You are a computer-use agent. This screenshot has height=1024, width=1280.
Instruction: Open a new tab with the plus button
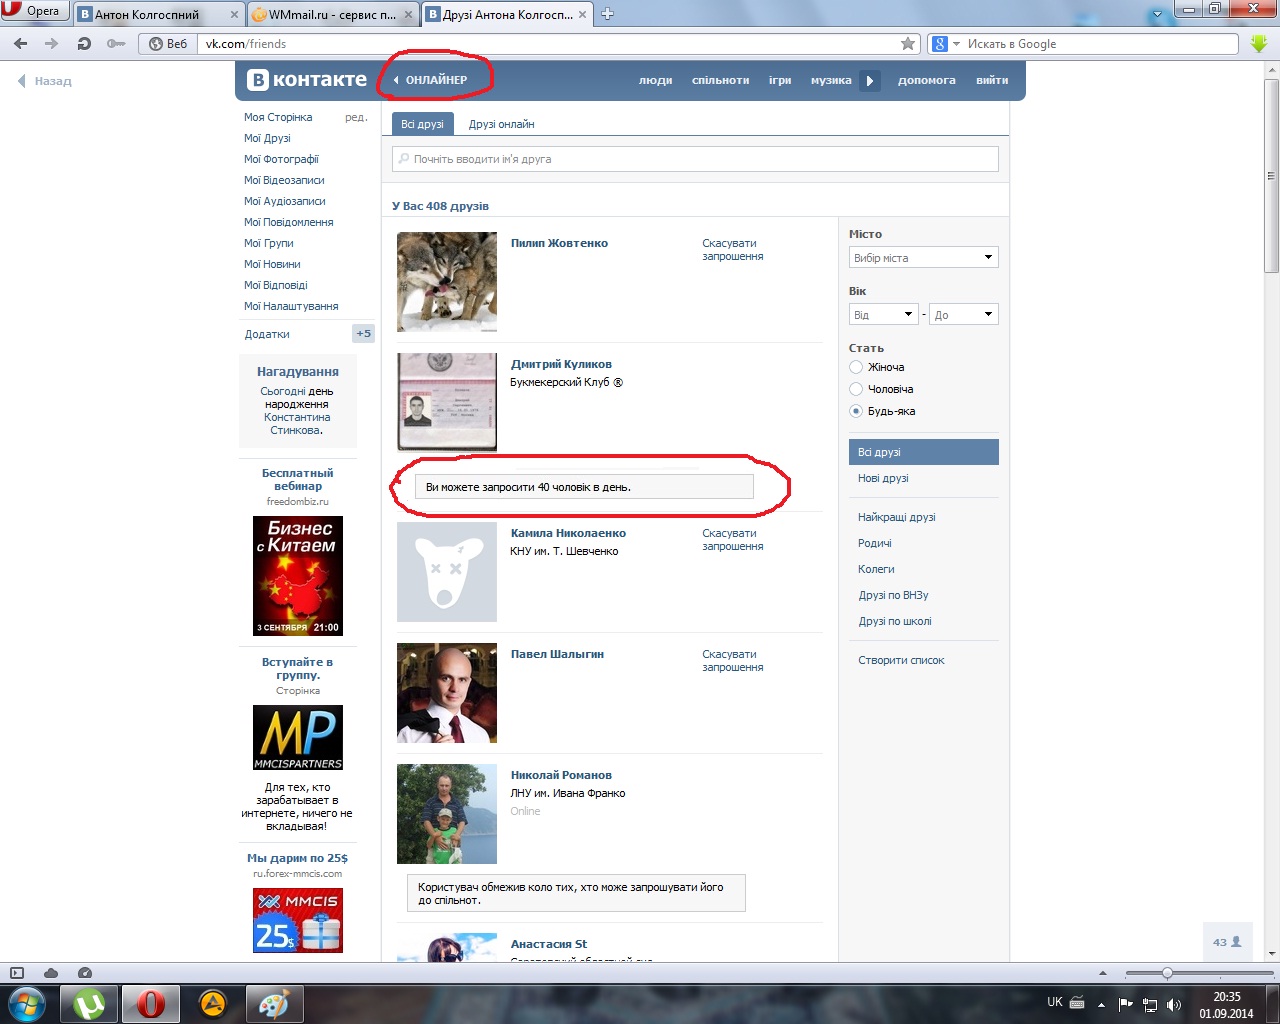tap(607, 14)
